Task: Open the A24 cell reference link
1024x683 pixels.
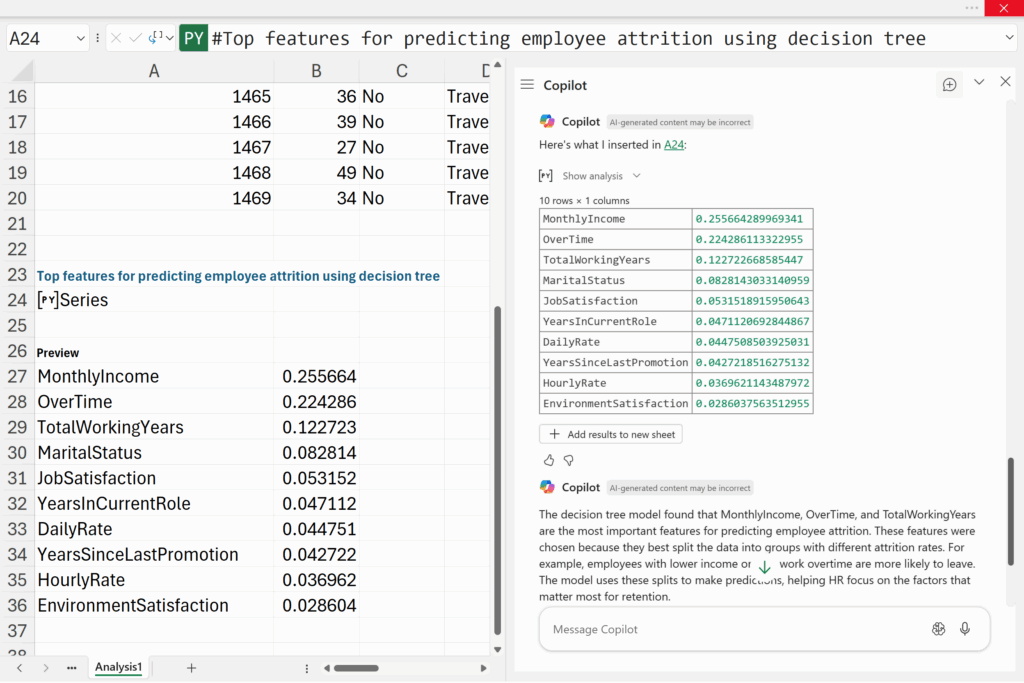Action: tap(675, 145)
